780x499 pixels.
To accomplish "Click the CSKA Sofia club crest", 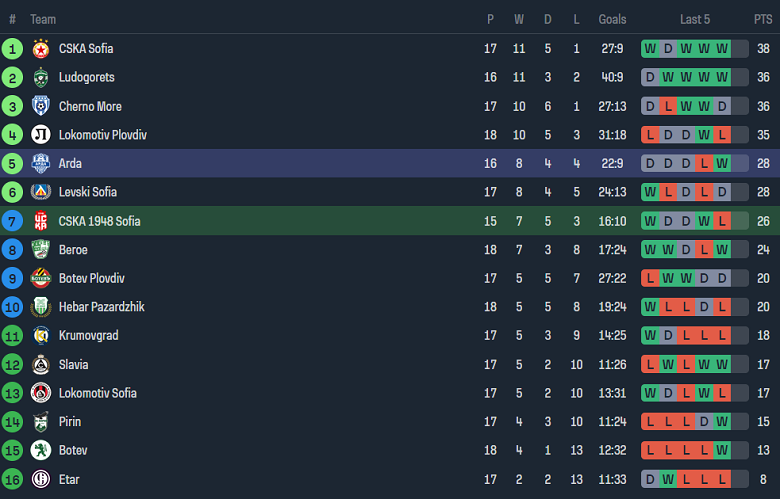I will coord(41,48).
